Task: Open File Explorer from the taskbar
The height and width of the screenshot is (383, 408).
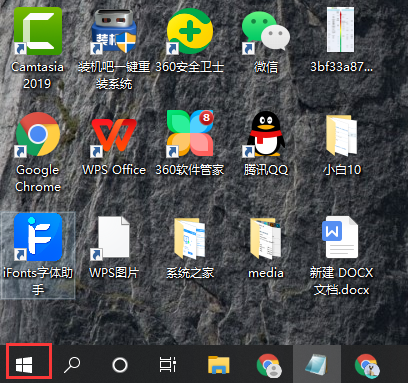Action: point(218,365)
